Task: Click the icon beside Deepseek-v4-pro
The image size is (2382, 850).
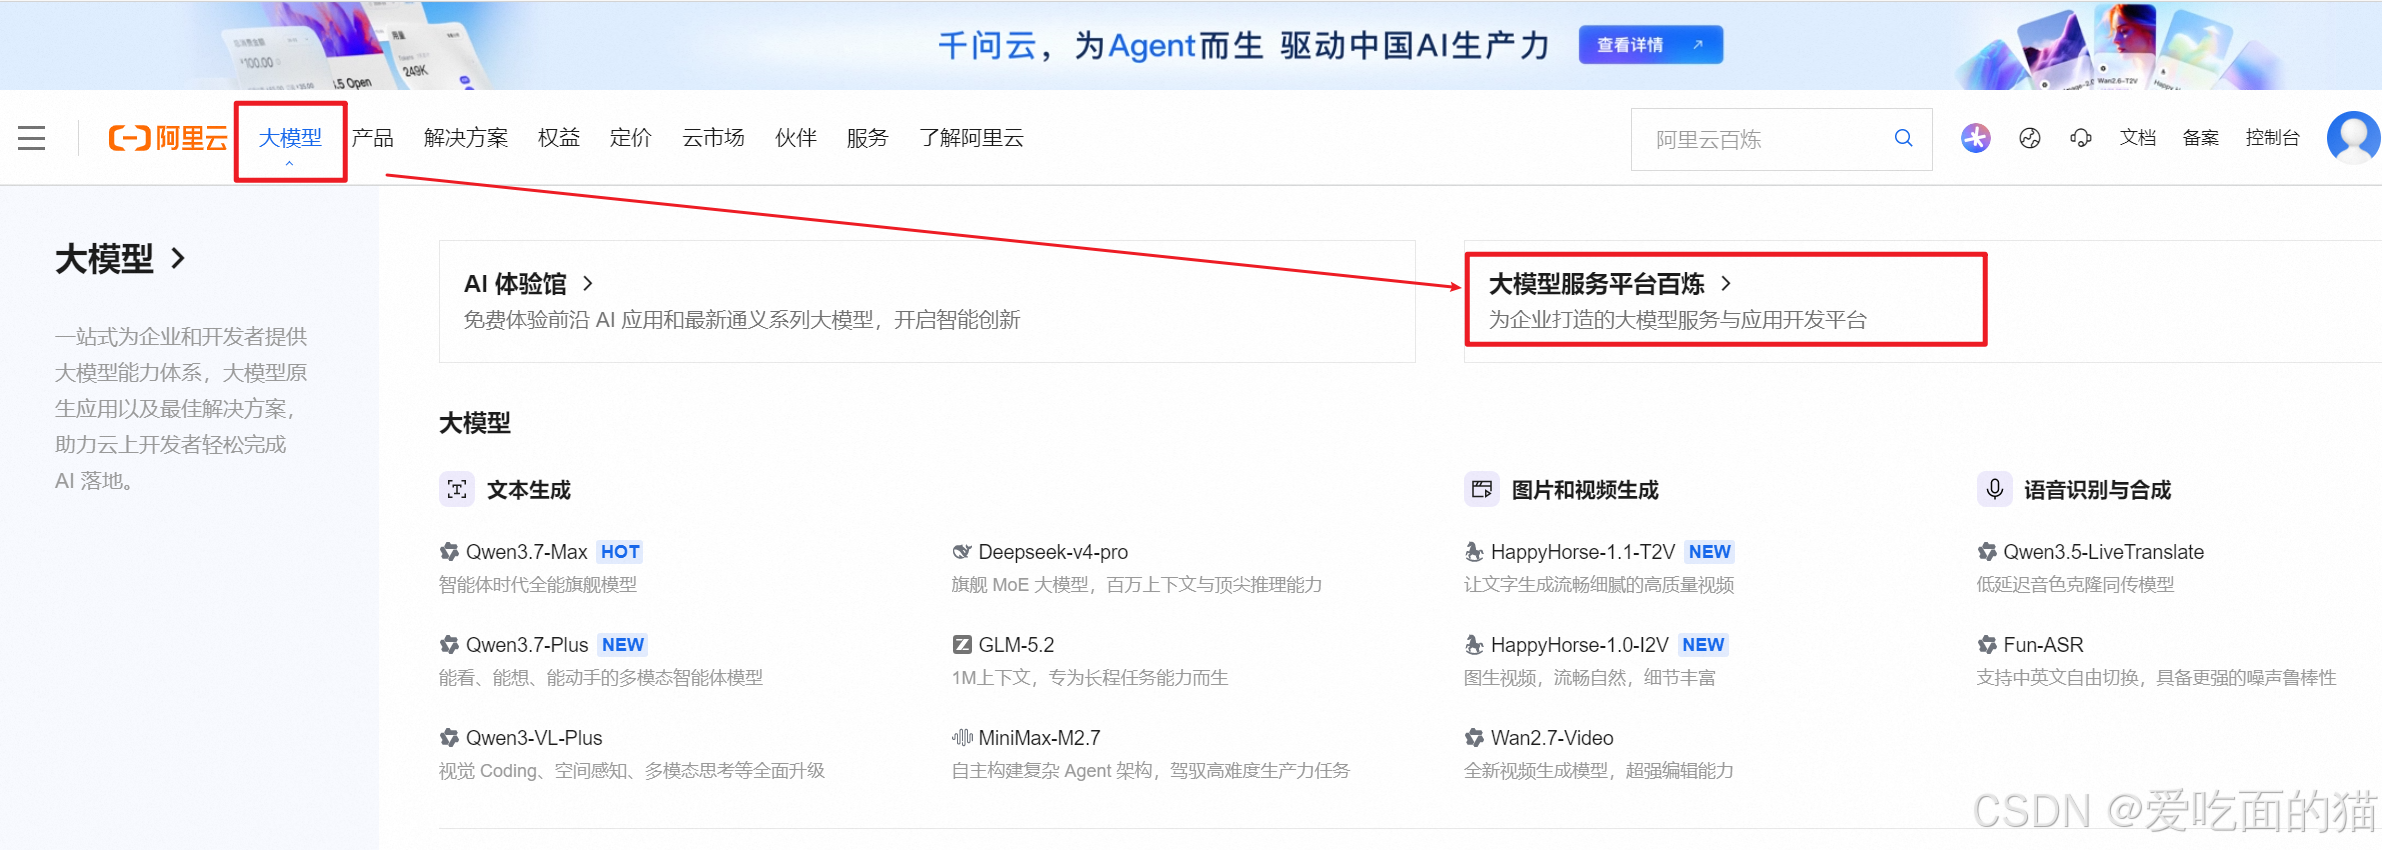Action: click(962, 551)
